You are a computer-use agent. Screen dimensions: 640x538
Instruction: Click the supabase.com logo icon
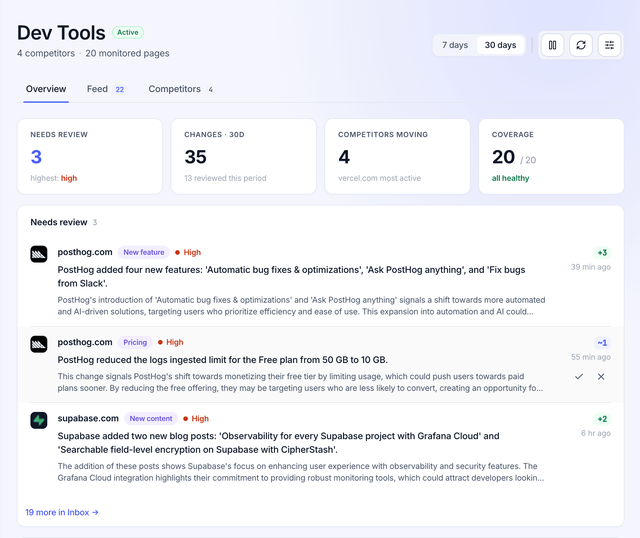39,420
